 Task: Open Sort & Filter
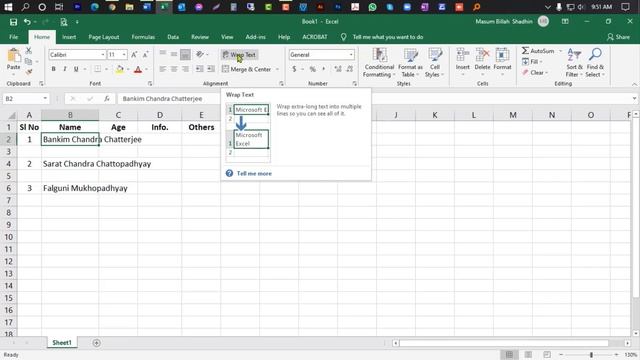coord(574,62)
